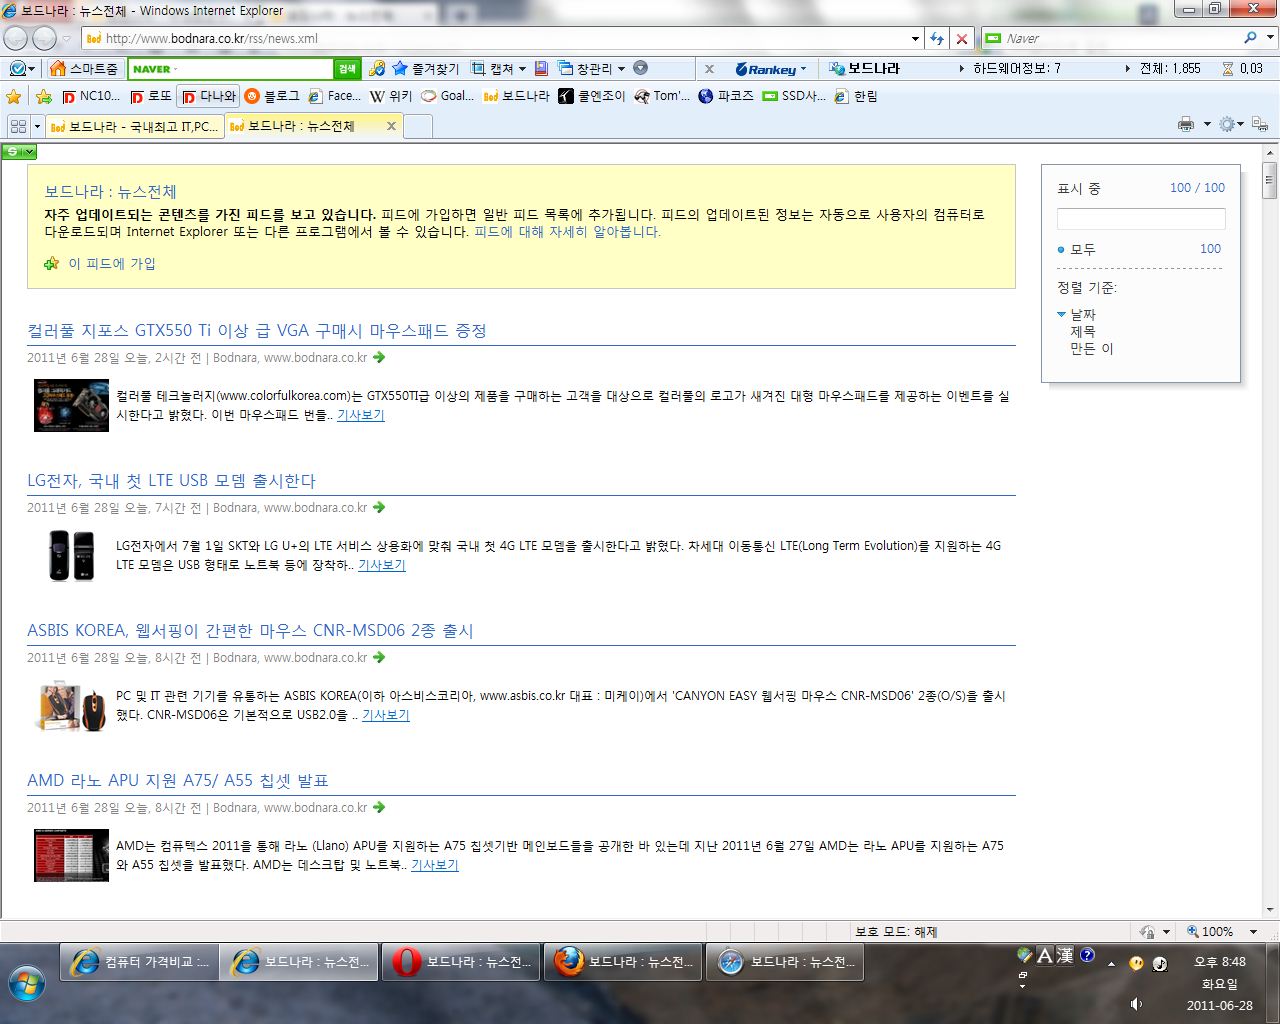Click the Quick Tabs grid icon
The image size is (1280, 1024).
18,126
